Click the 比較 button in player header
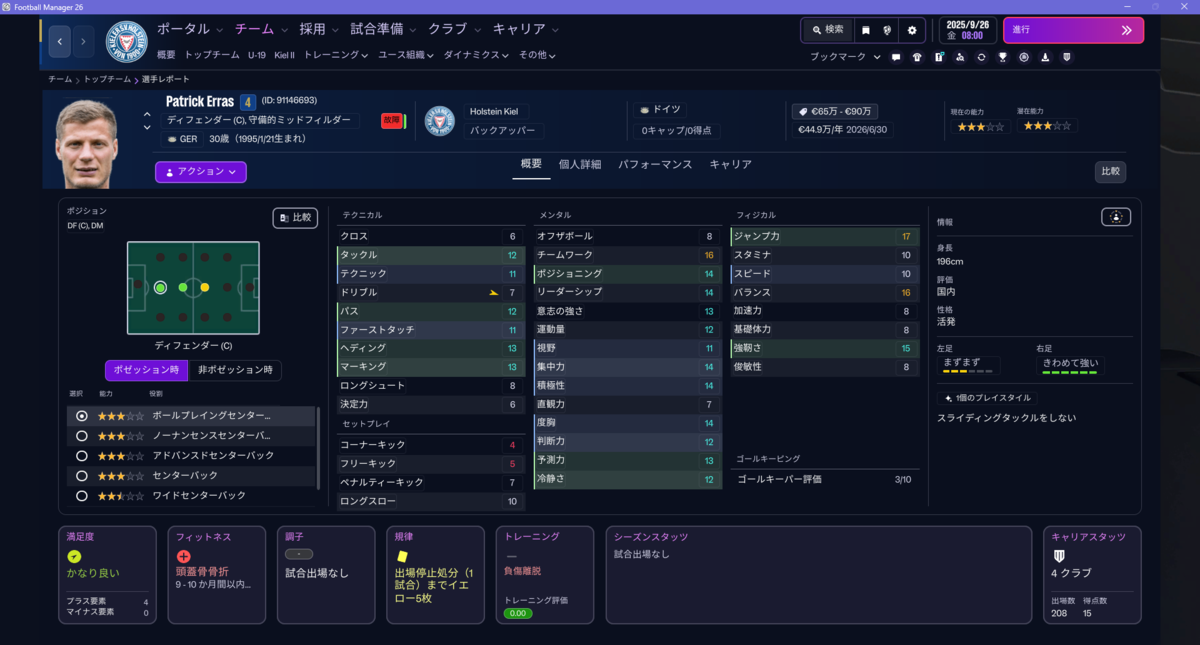Viewport: 1200px width, 645px height. 1110,171
